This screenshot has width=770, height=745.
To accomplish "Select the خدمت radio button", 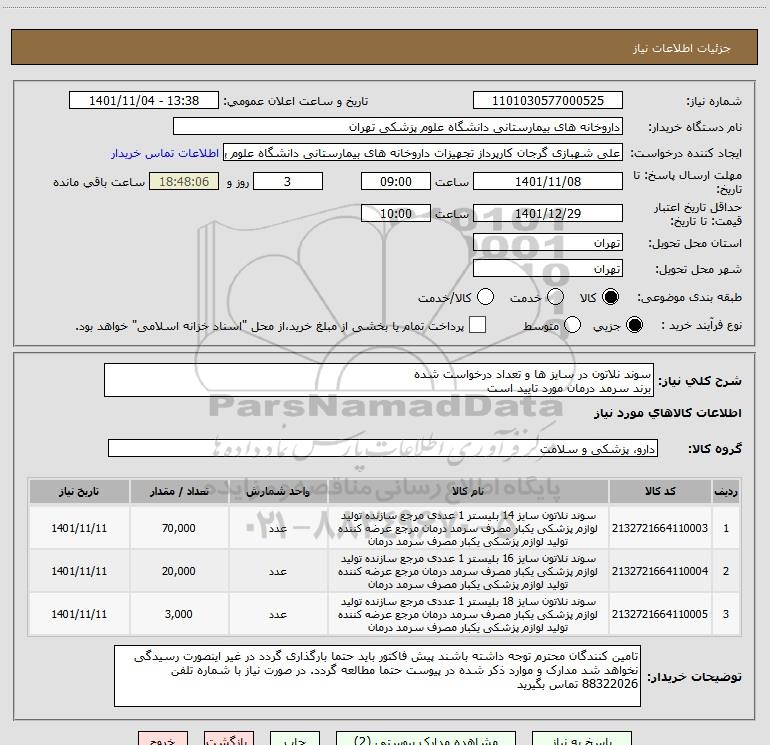I will tap(555, 297).
